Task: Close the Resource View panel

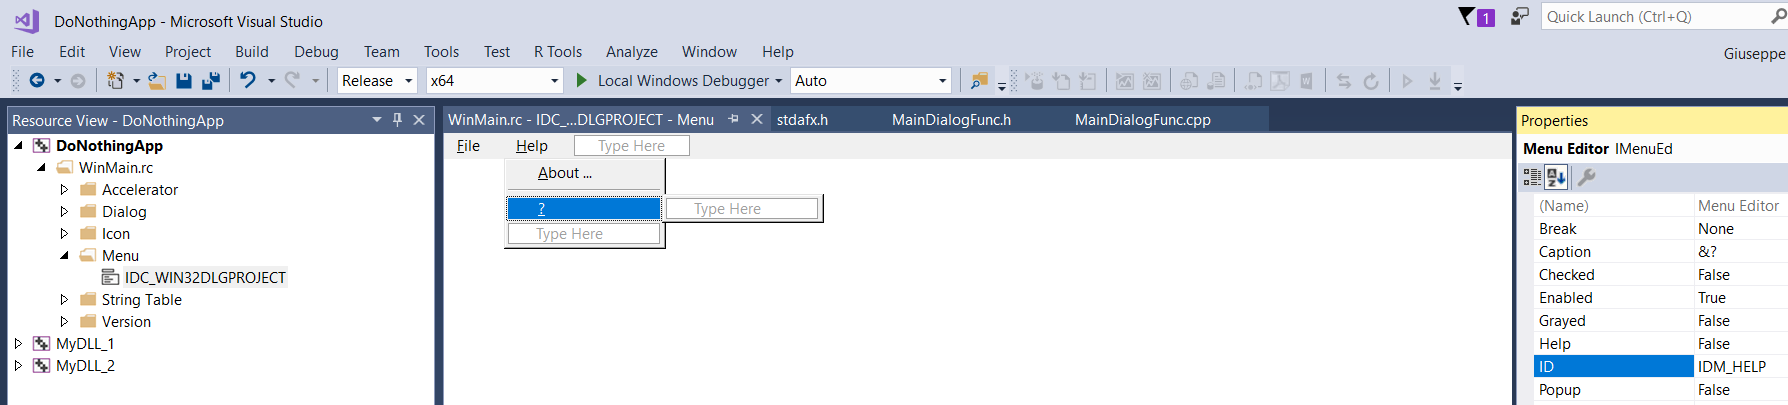Action: point(419,120)
